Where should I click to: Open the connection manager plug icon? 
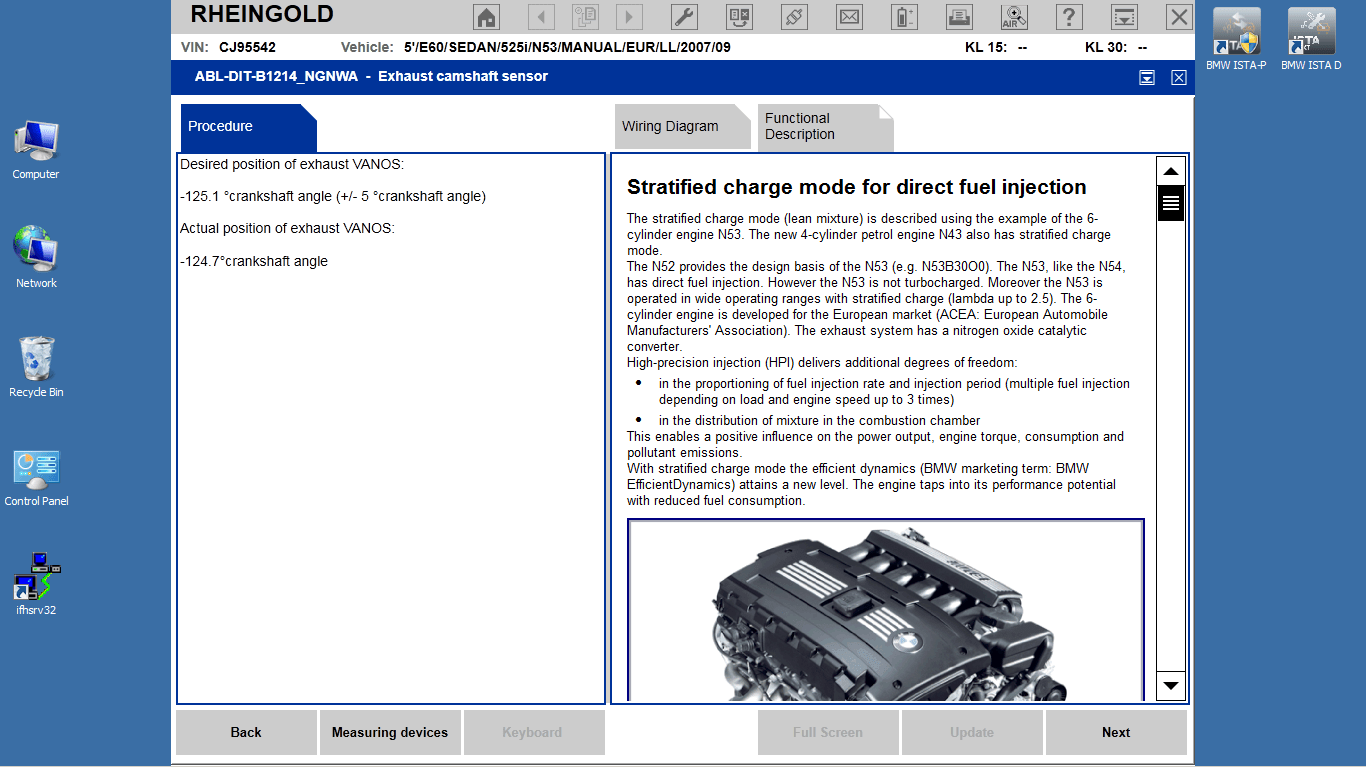794,16
